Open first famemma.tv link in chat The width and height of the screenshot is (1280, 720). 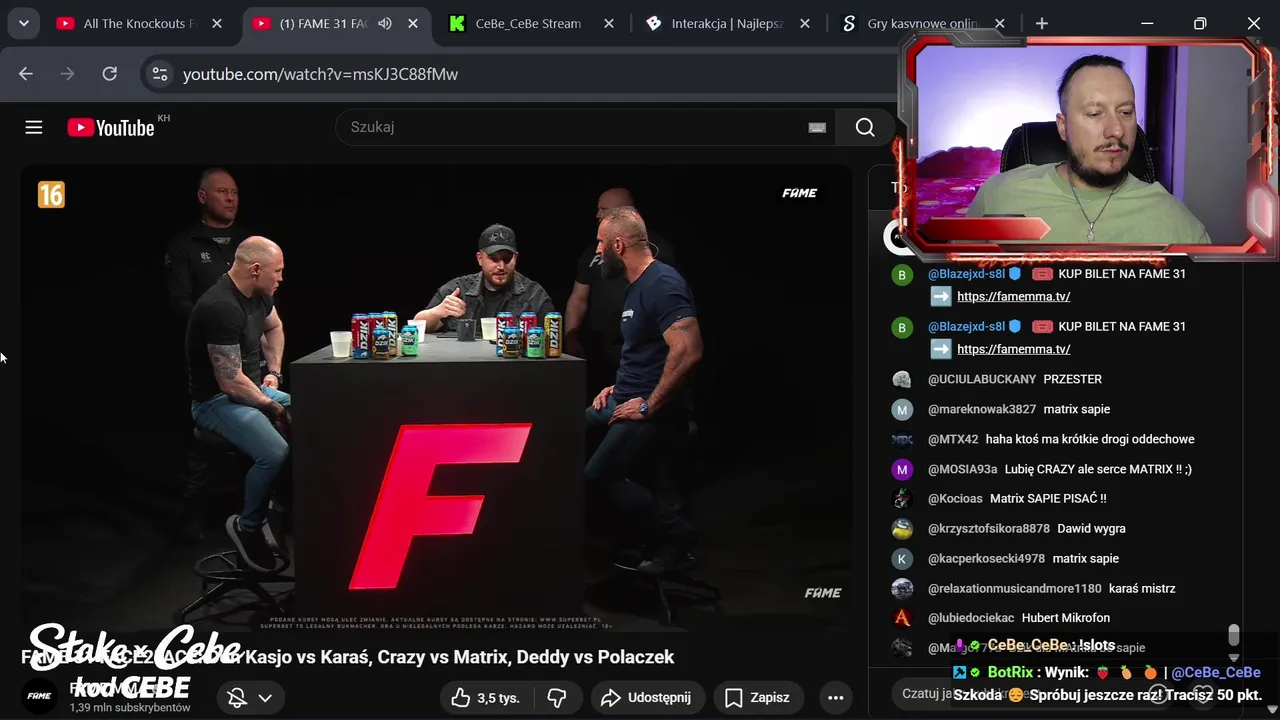click(x=1013, y=296)
